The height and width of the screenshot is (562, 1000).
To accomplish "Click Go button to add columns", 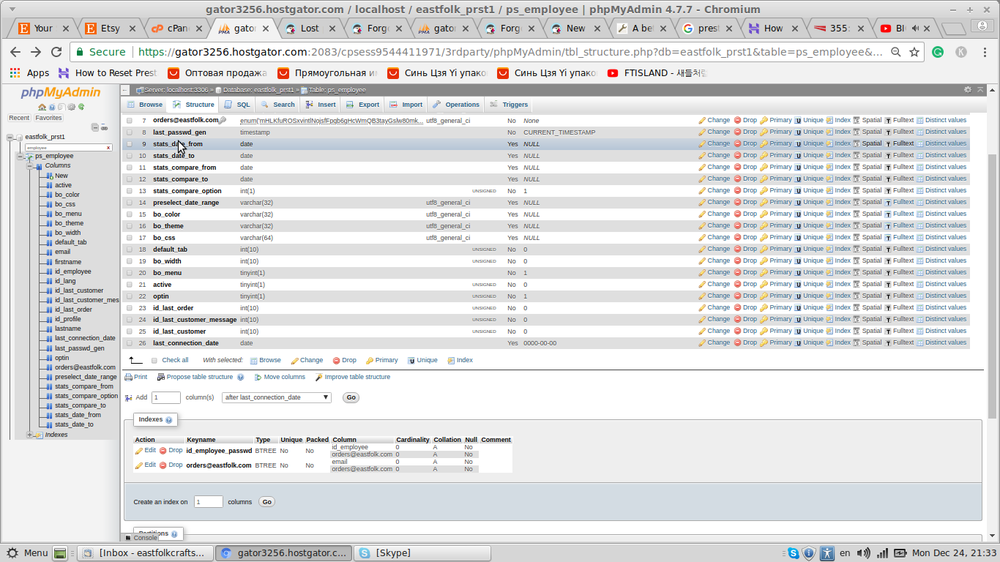I will click(351, 397).
